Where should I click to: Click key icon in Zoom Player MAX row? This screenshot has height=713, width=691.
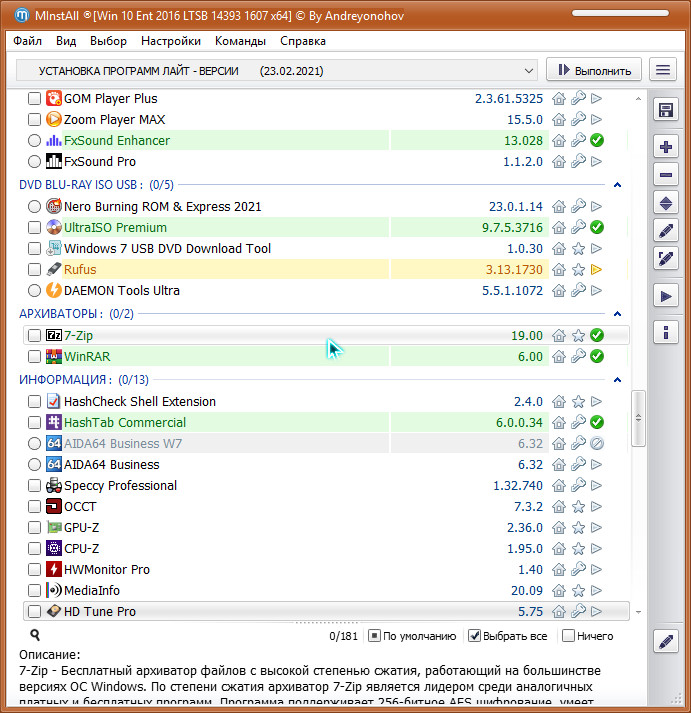(x=578, y=119)
